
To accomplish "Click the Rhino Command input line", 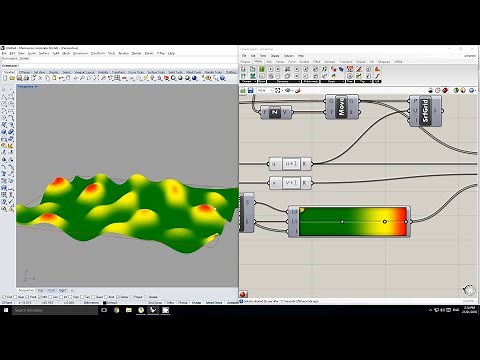I will point(119,66).
